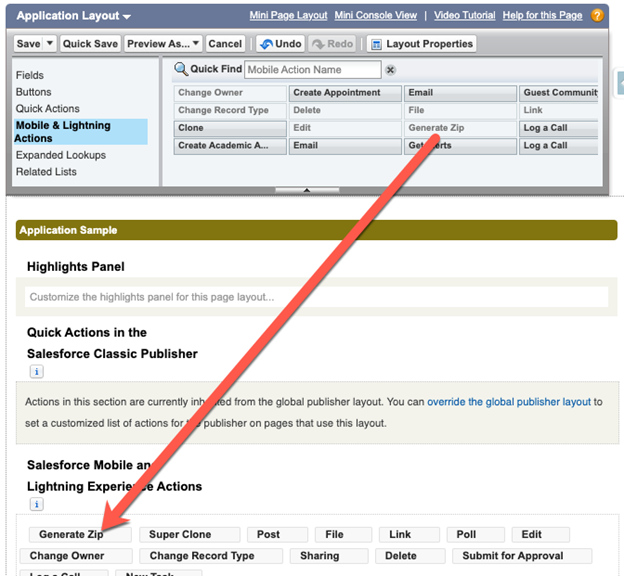Screen dimensions: 624x576
Task: Clear the Quick Find search box
Action: [390, 70]
